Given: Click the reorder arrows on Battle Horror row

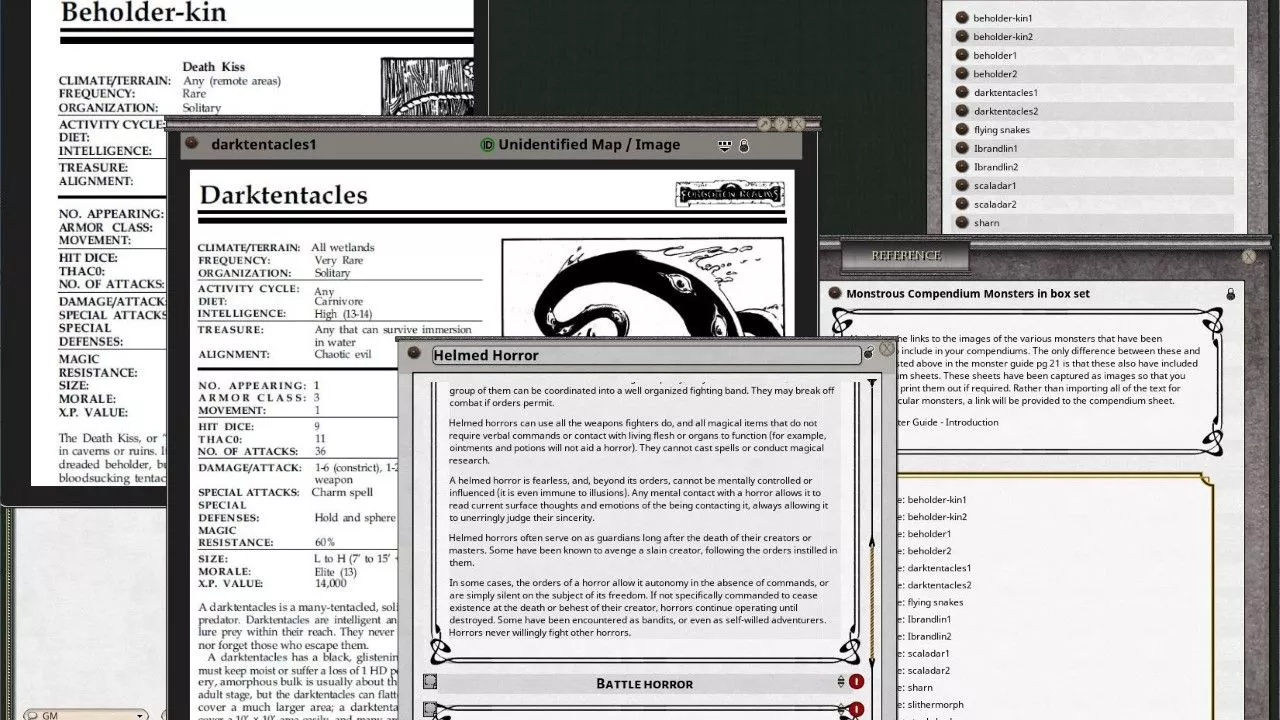Looking at the screenshot, I should (x=840, y=682).
